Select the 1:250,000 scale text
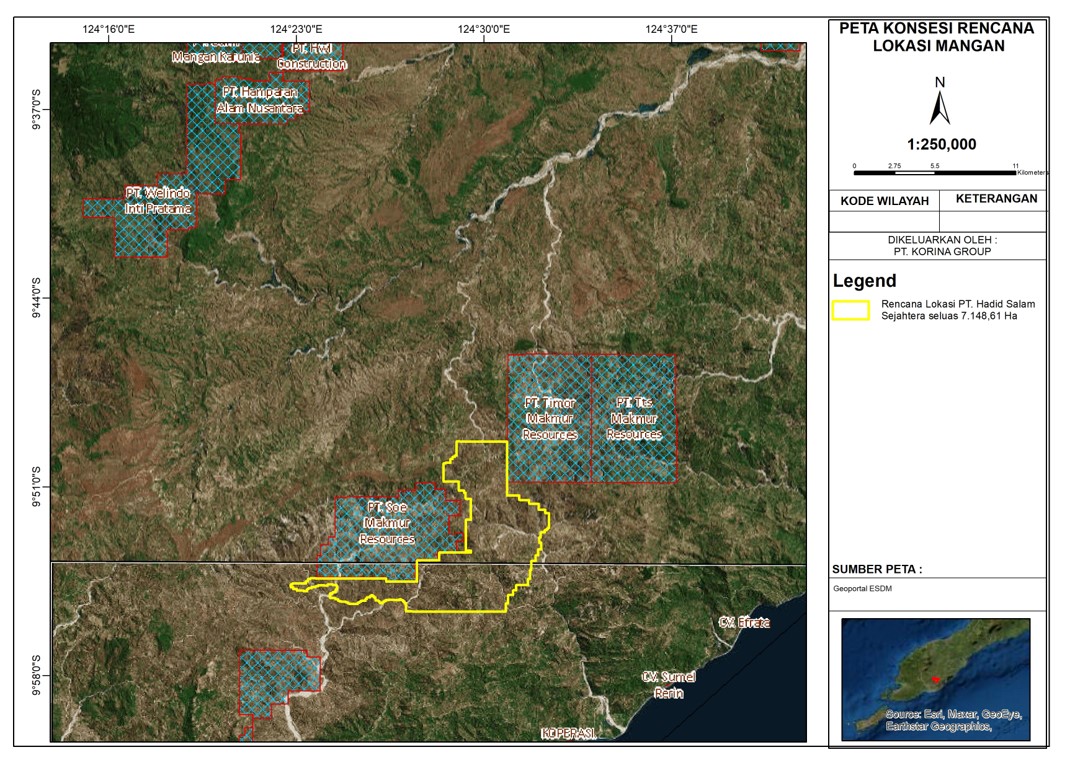 937,144
